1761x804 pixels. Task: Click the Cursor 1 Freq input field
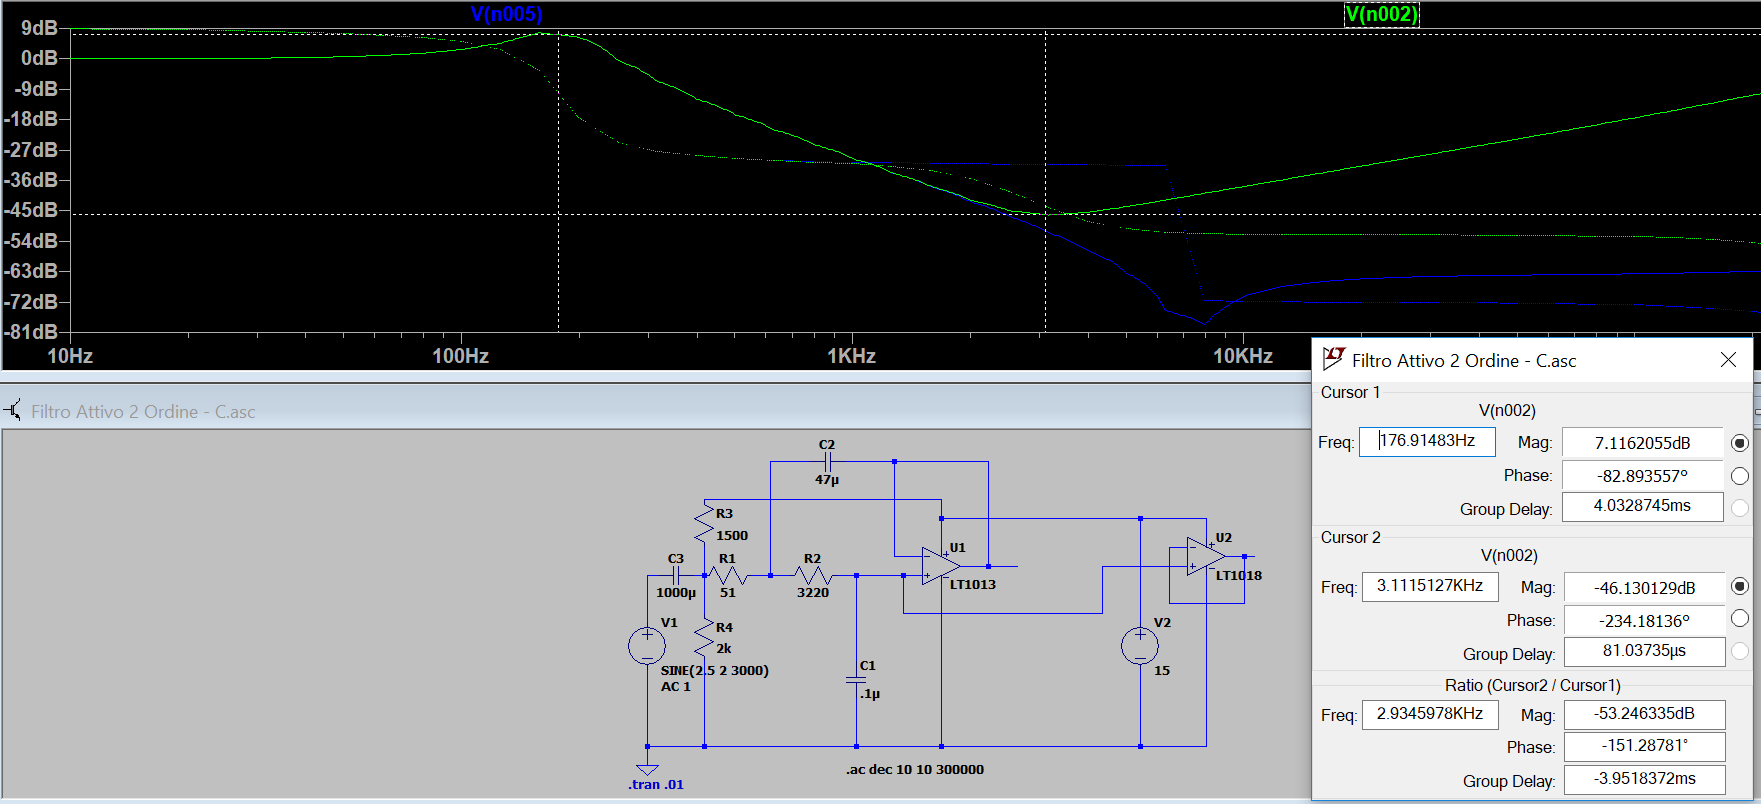(1427, 441)
